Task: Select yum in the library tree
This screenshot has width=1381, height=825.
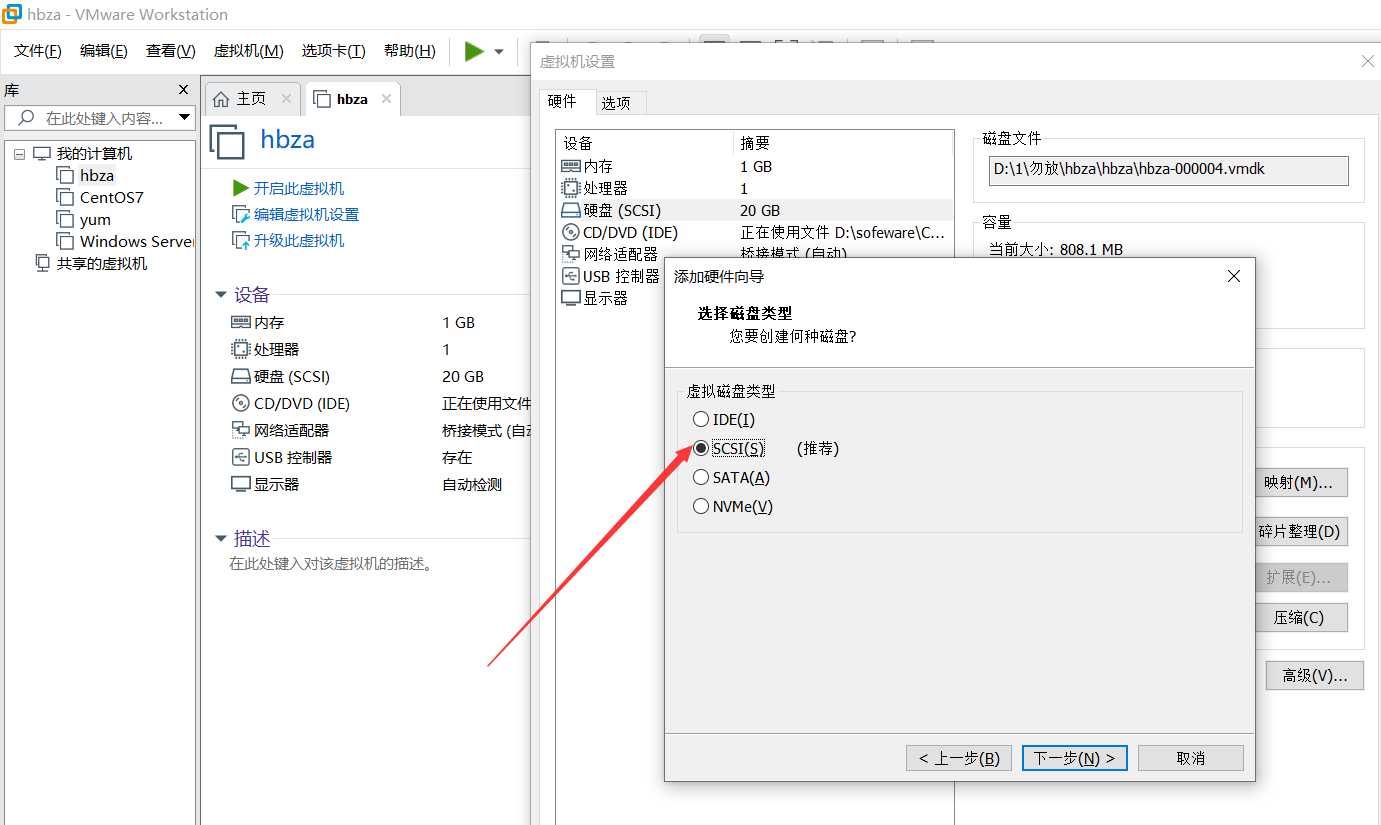Action: (x=95, y=219)
